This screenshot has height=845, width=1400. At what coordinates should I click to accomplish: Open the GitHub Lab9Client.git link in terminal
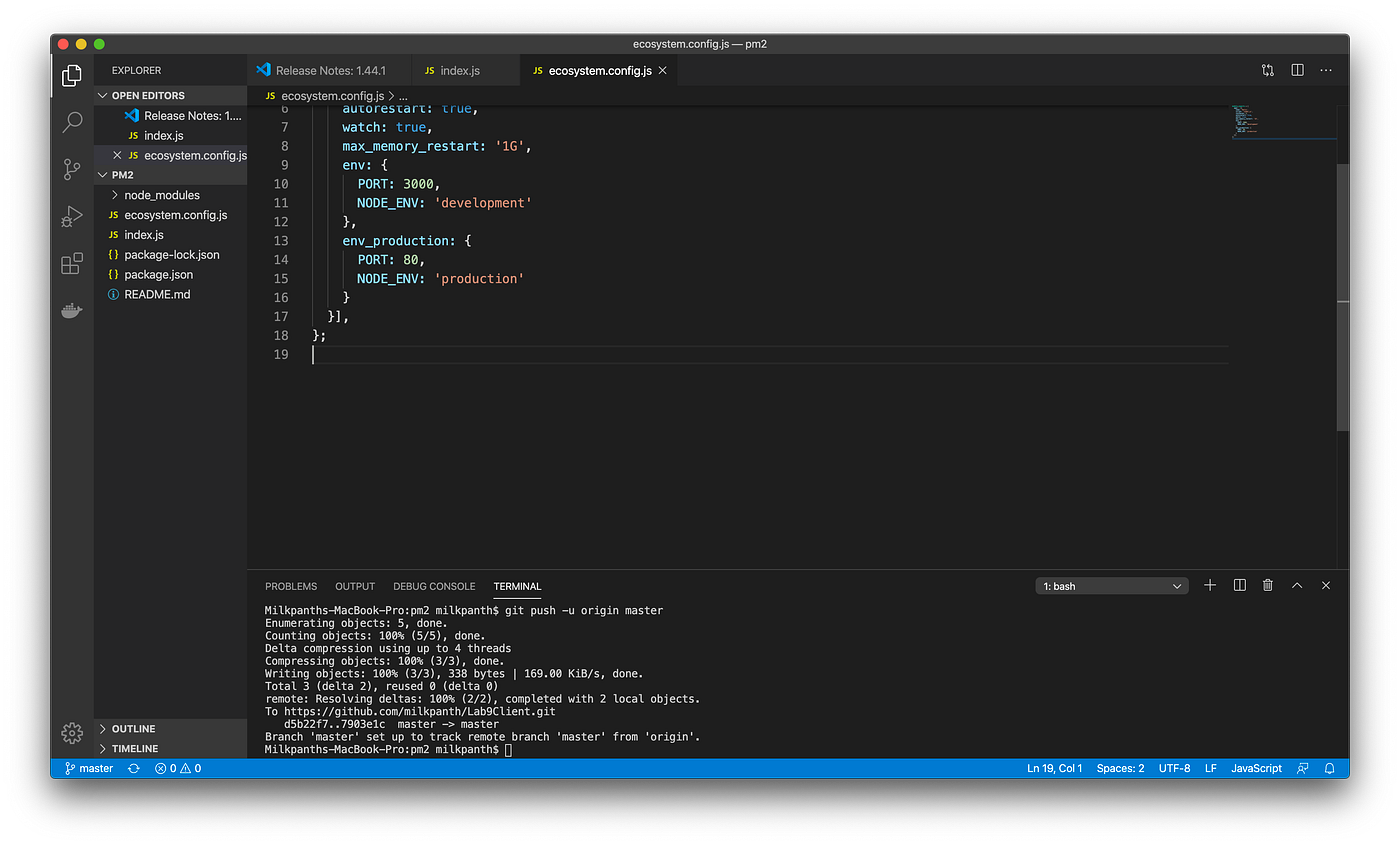[420, 711]
